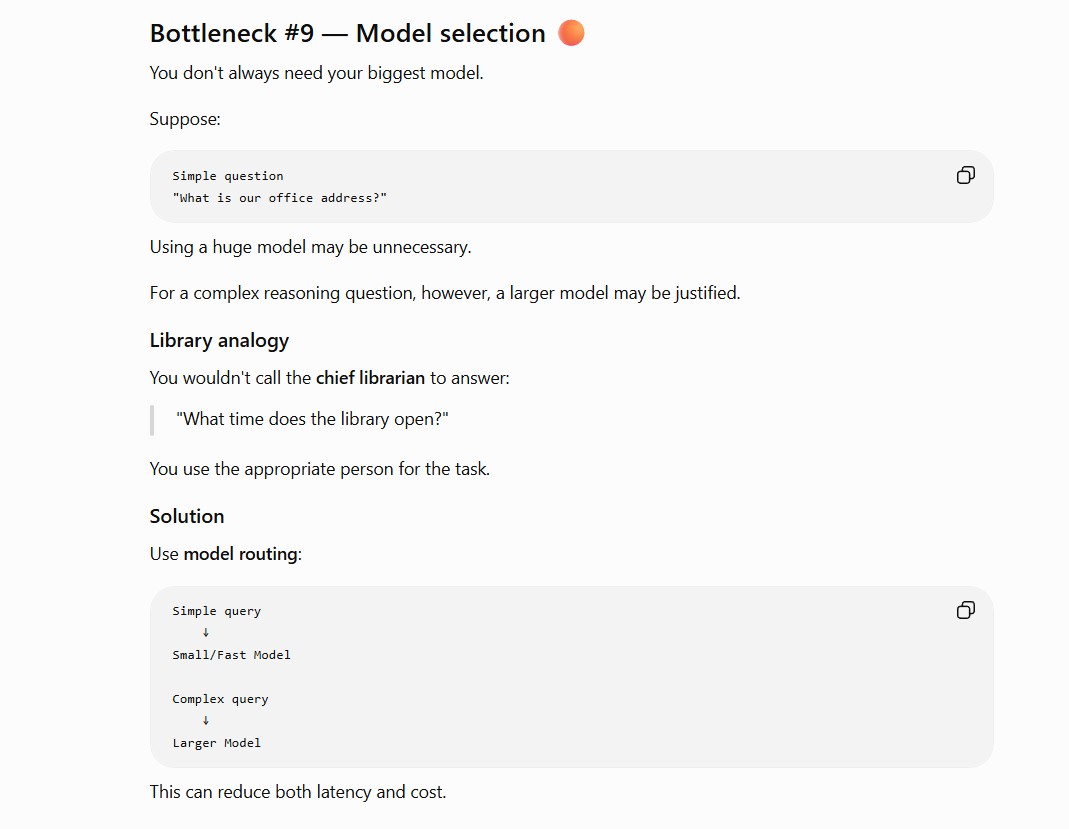The height and width of the screenshot is (829, 1069).
Task: Click the "Bottleneck #9 — Model selection" heading
Action: [x=348, y=33]
